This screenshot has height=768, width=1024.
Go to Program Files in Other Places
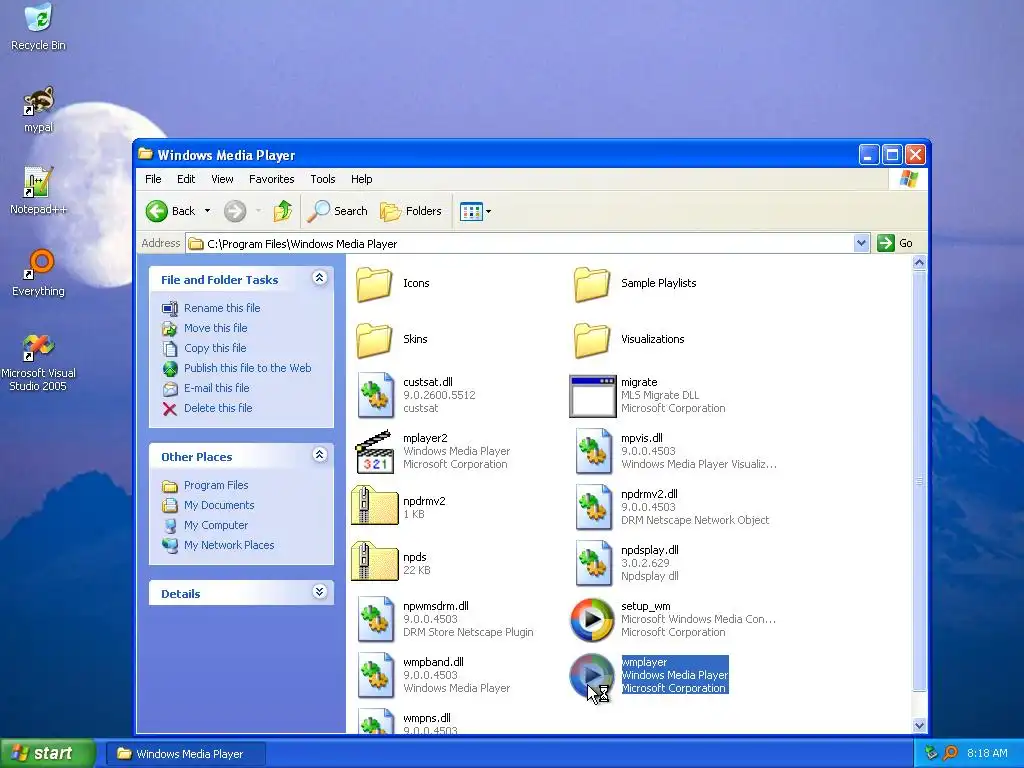point(216,485)
